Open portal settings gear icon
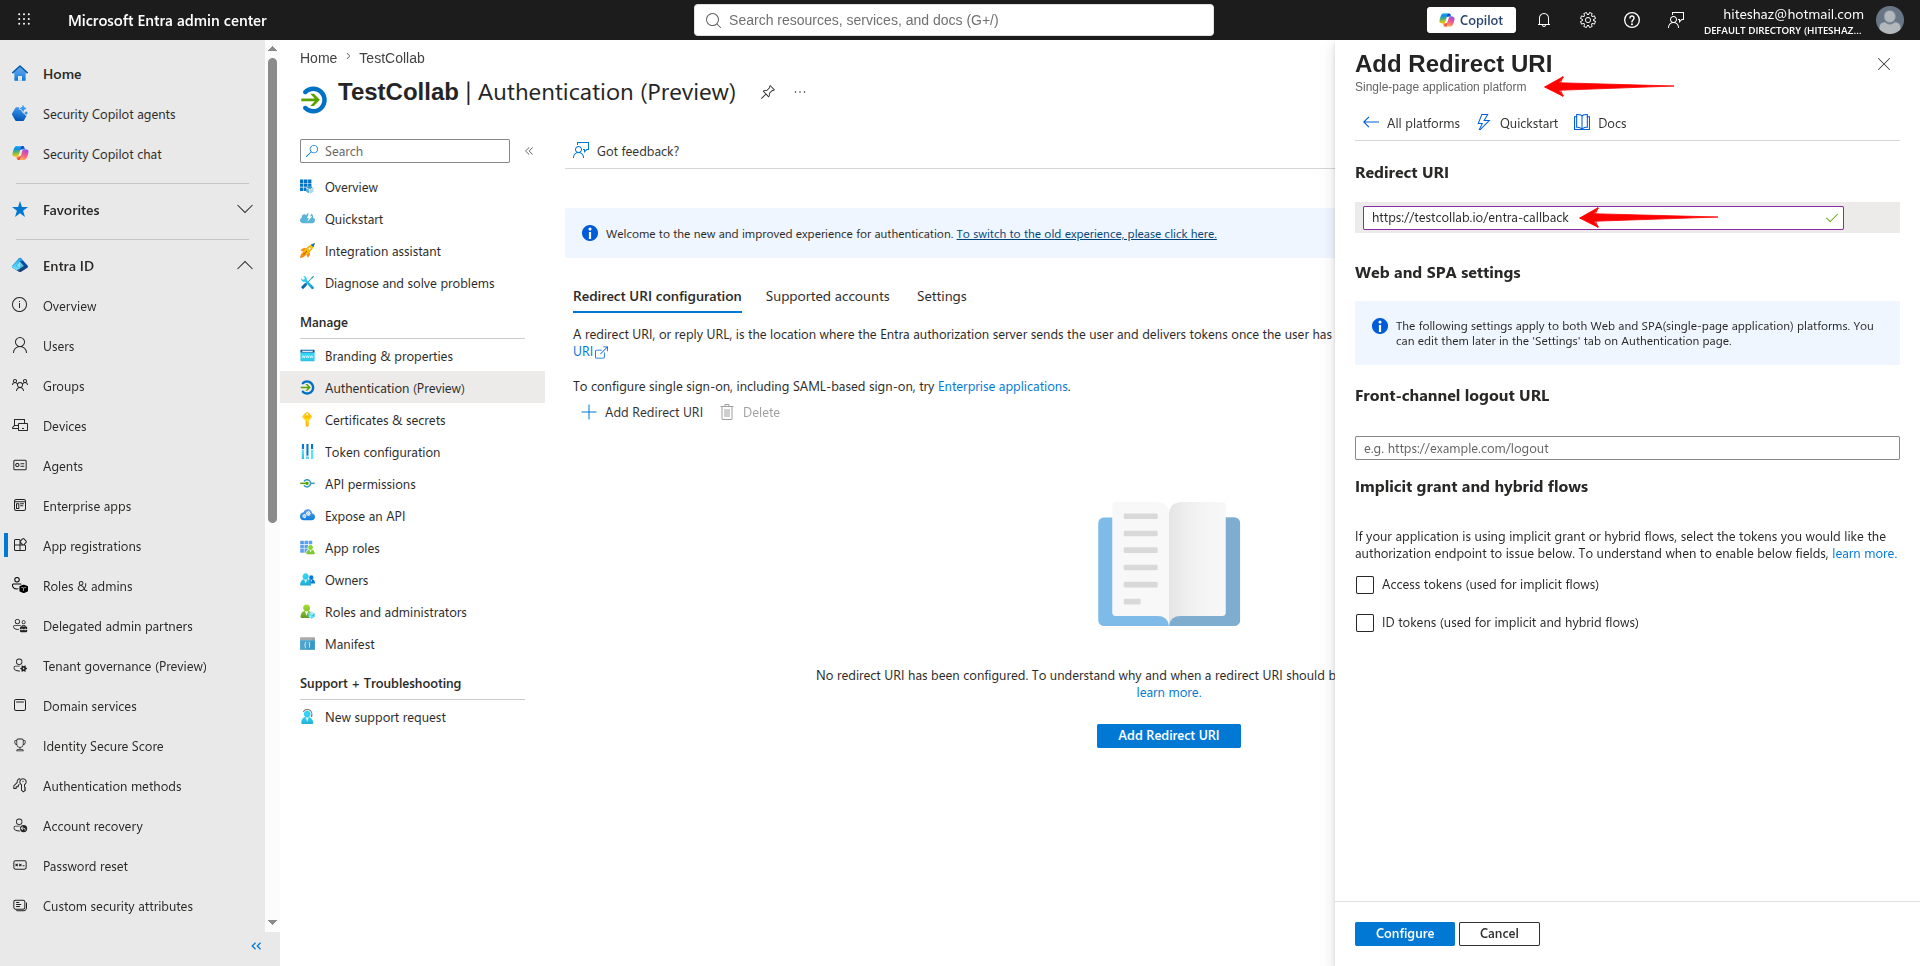The image size is (1920, 966). (1588, 20)
